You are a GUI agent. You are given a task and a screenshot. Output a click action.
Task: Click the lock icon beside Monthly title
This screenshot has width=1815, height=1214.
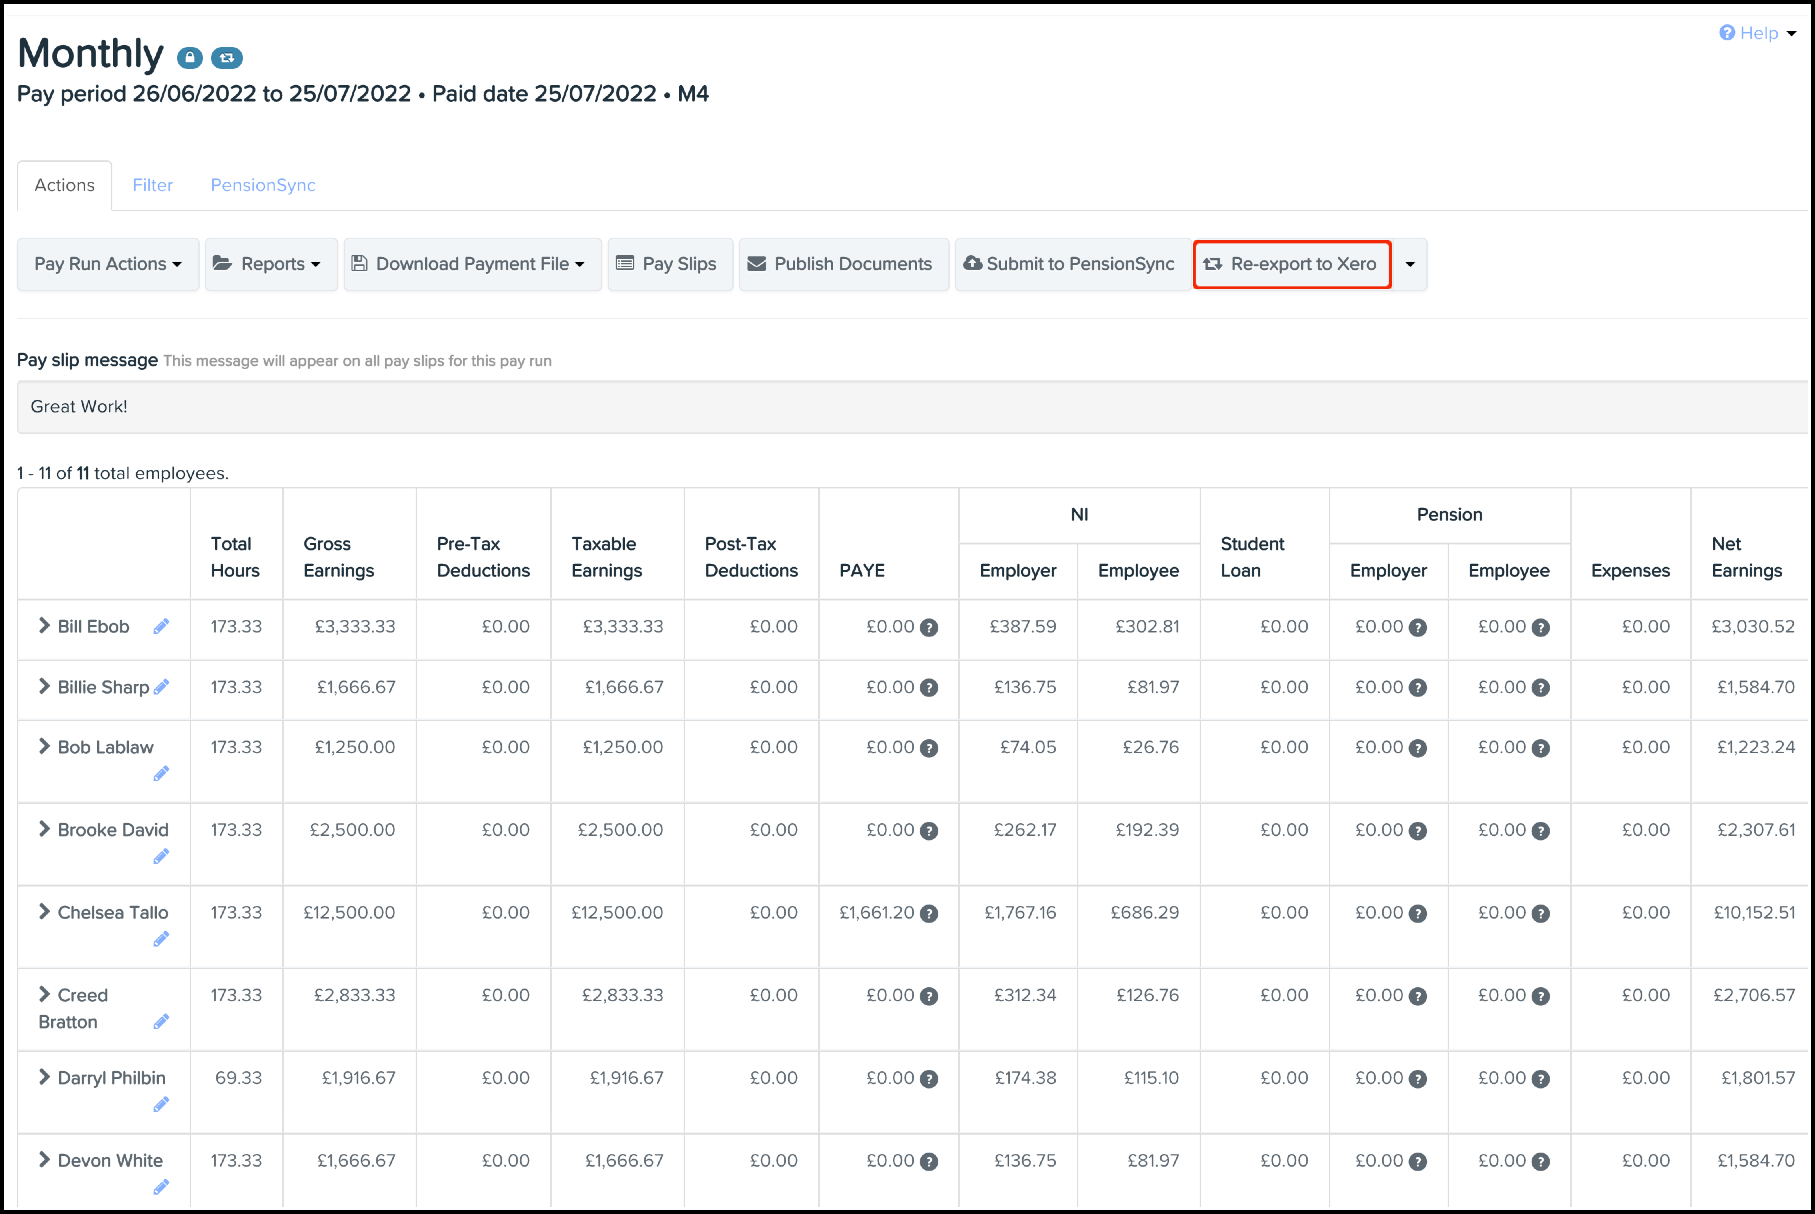(190, 58)
